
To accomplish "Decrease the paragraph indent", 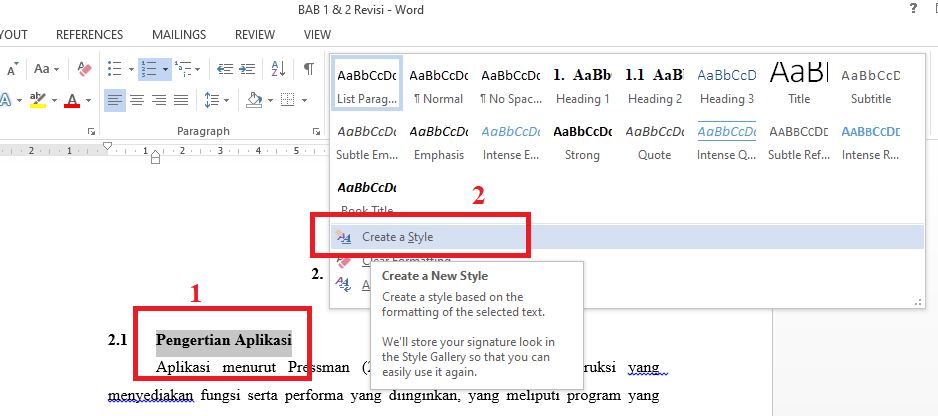I will tap(225, 69).
